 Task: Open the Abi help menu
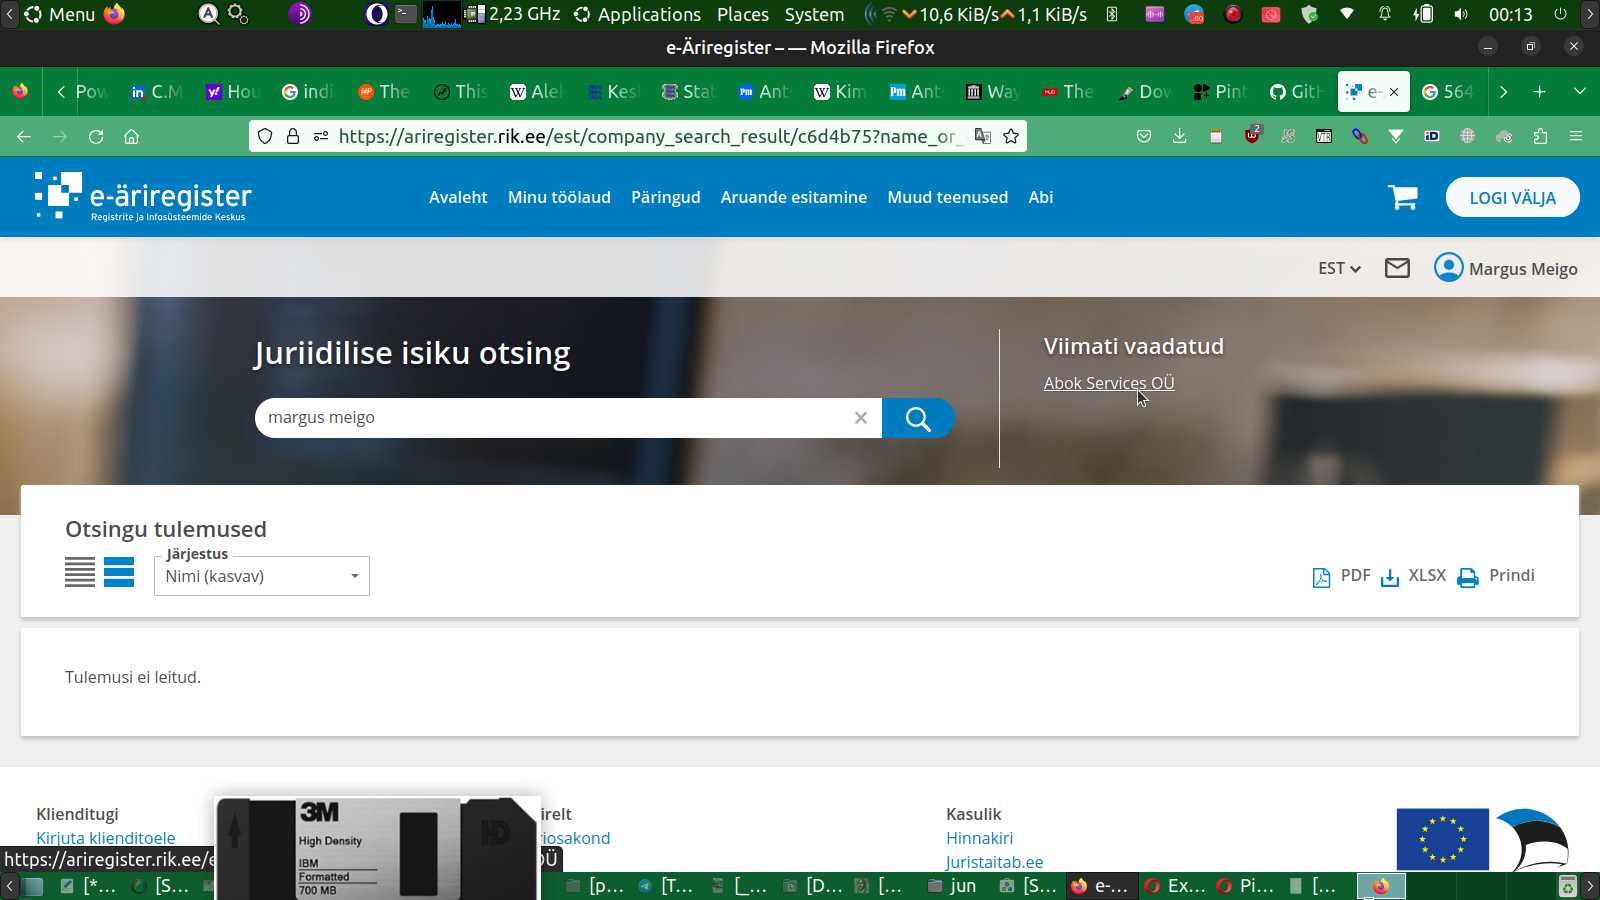[x=1041, y=197]
